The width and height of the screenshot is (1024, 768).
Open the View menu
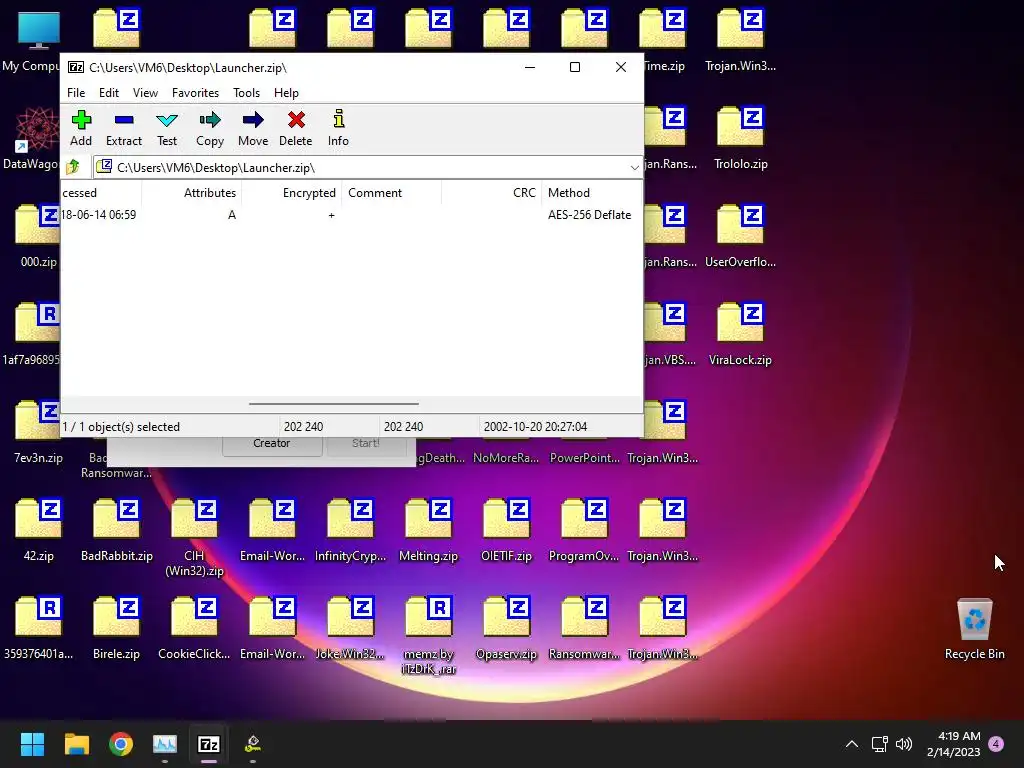click(x=145, y=93)
